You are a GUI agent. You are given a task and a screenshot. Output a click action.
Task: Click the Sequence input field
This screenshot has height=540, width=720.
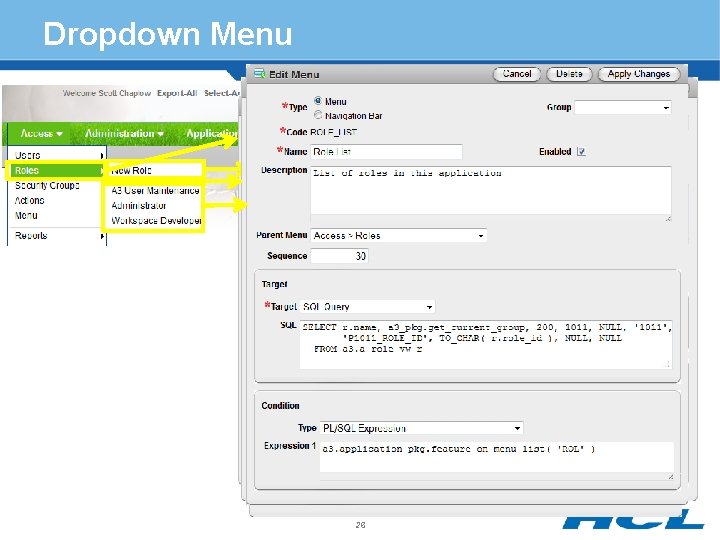(339, 256)
